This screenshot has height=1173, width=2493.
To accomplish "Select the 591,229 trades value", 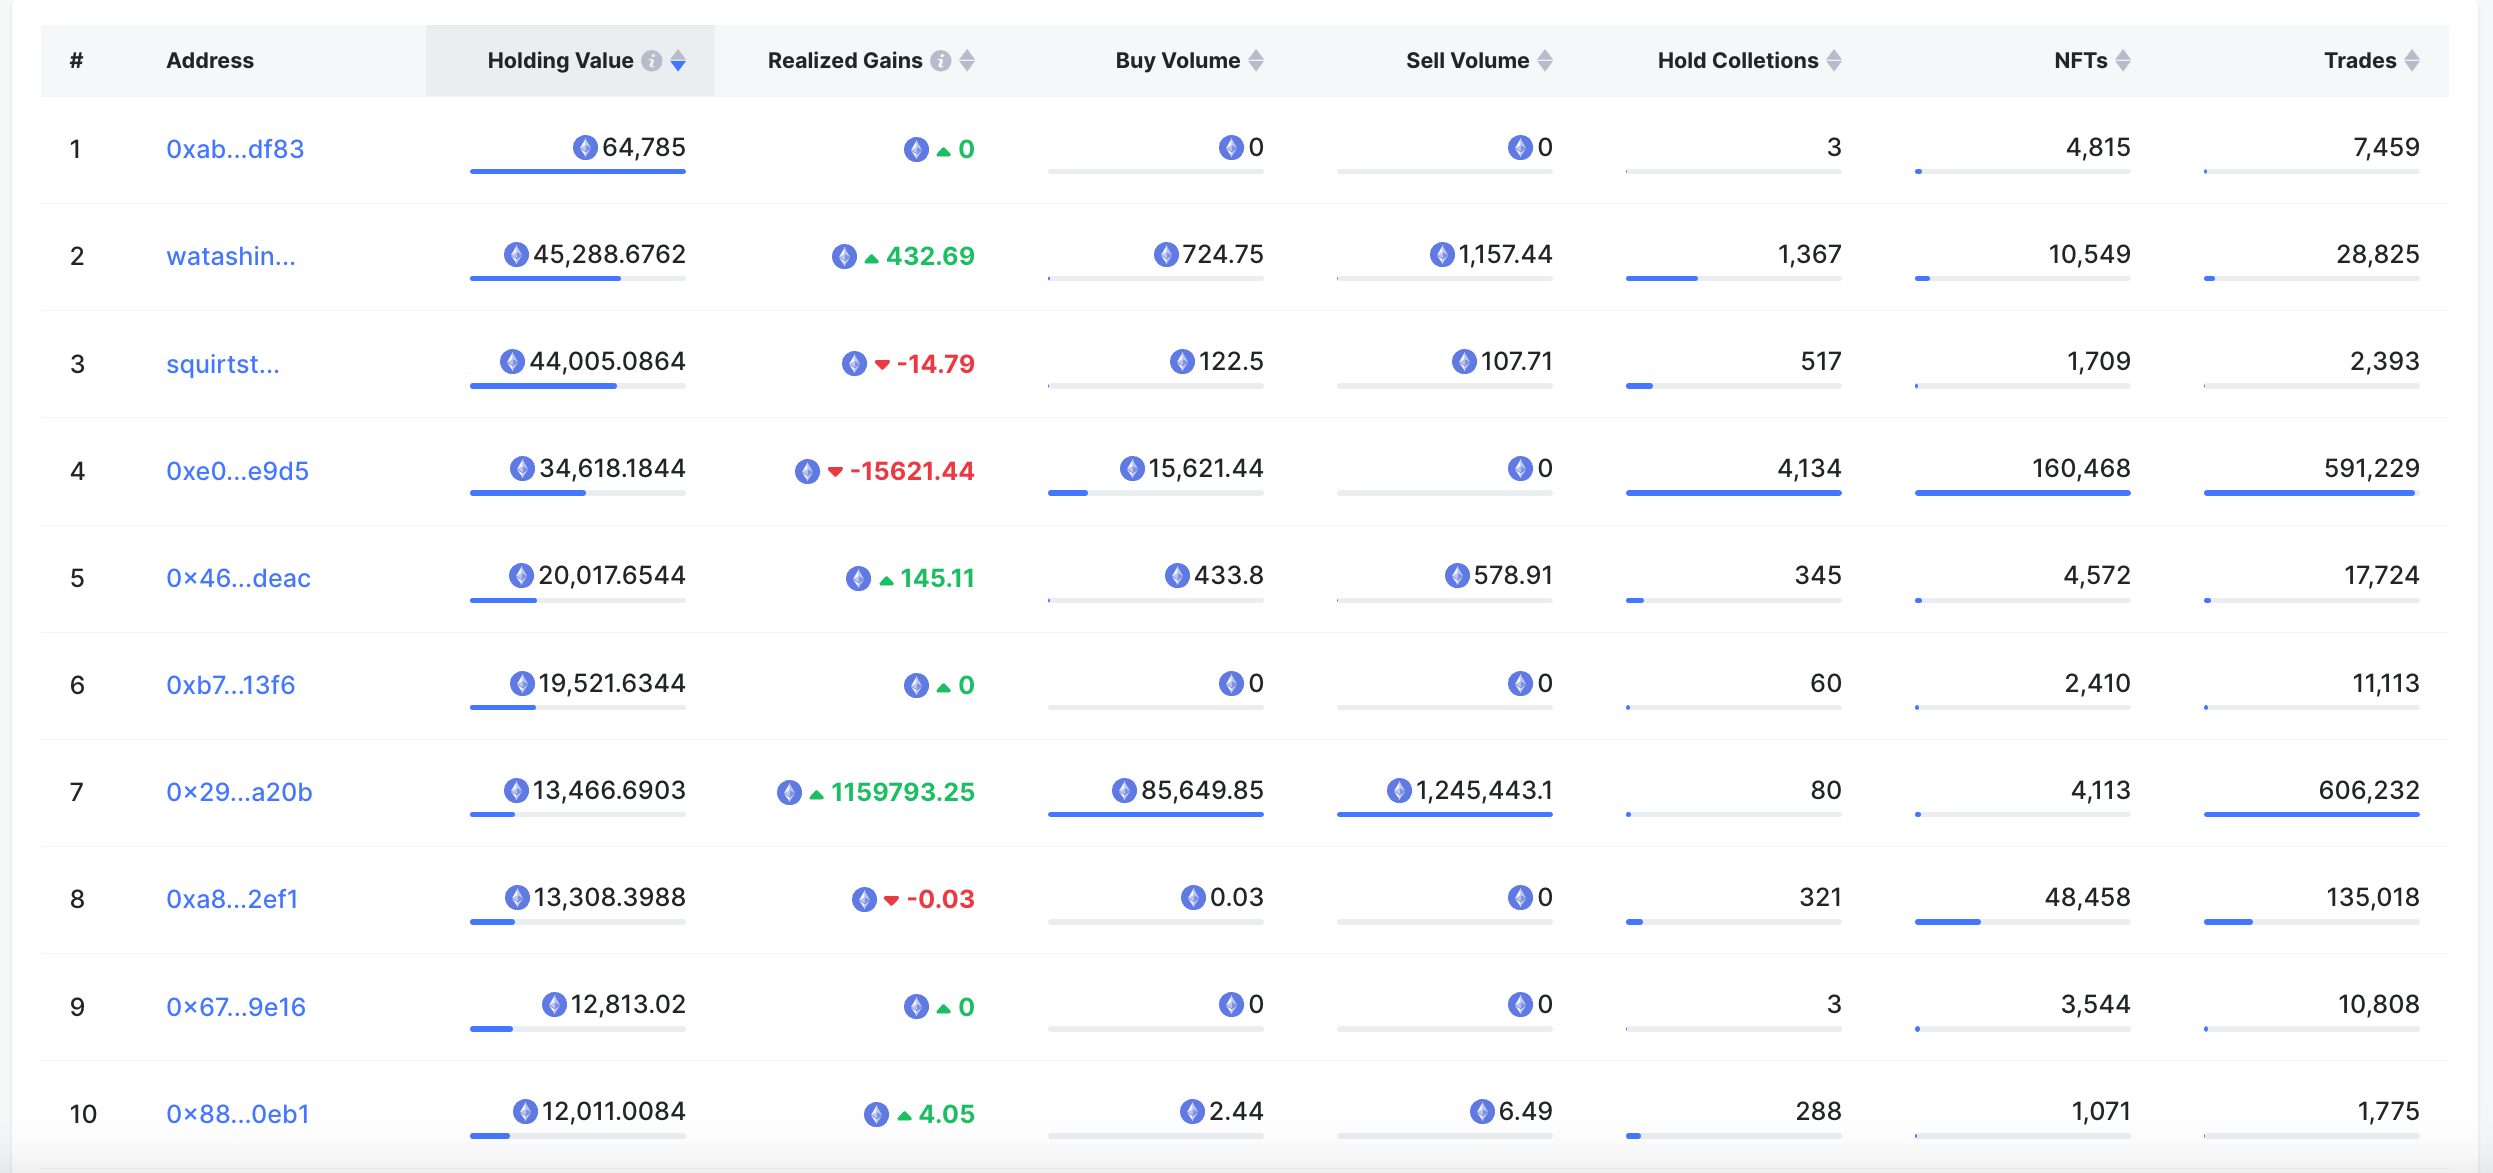I will pyautogui.click(x=2371, y=469).
